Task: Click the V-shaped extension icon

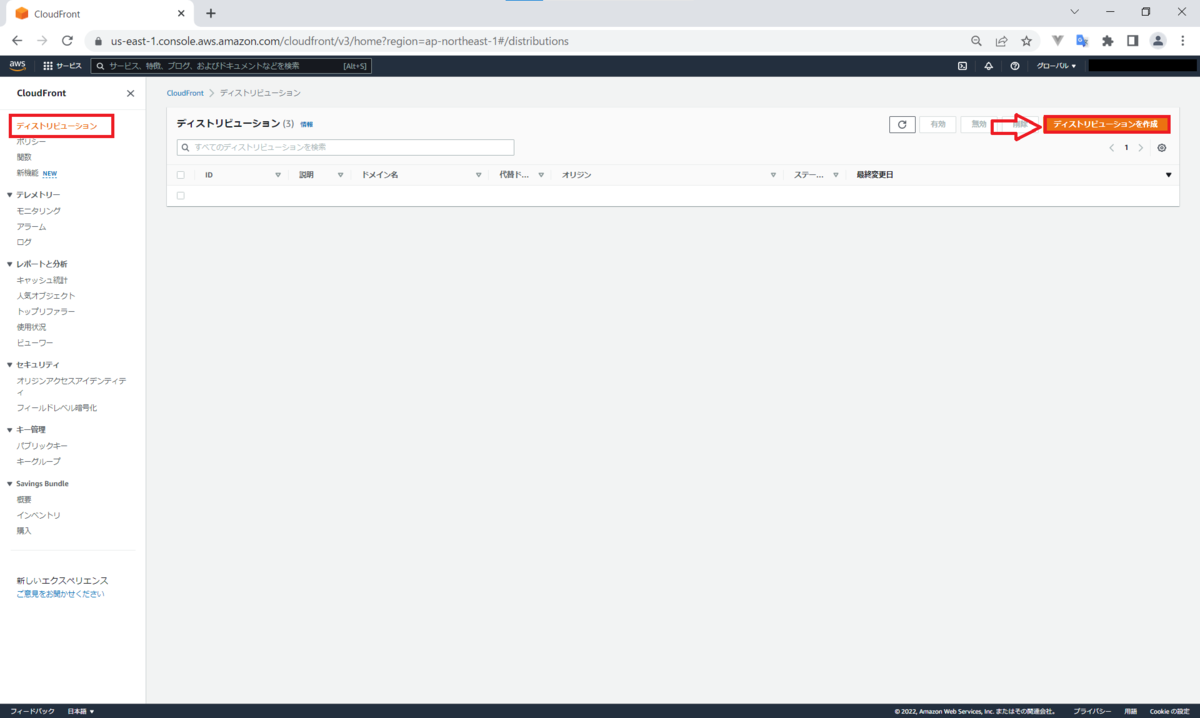Action: point(1057,41)
